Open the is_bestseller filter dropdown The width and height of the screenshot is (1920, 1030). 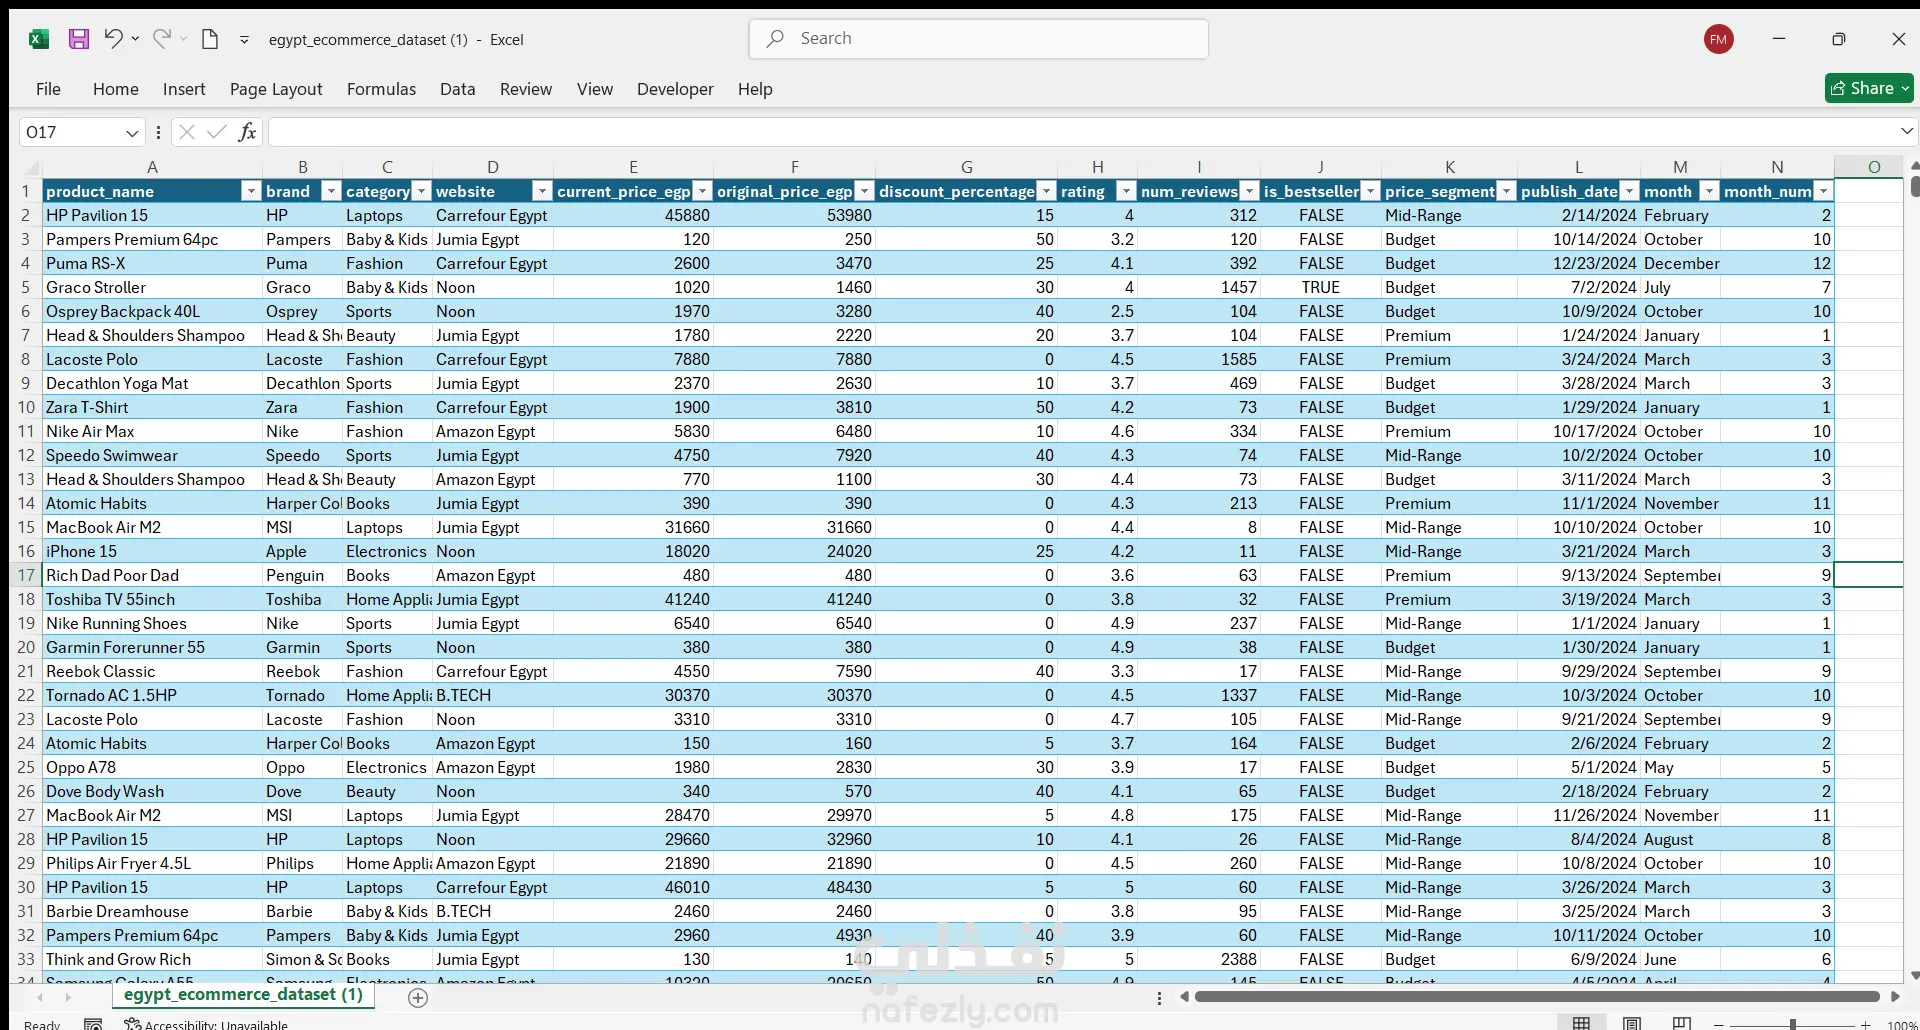(1370, 191)
